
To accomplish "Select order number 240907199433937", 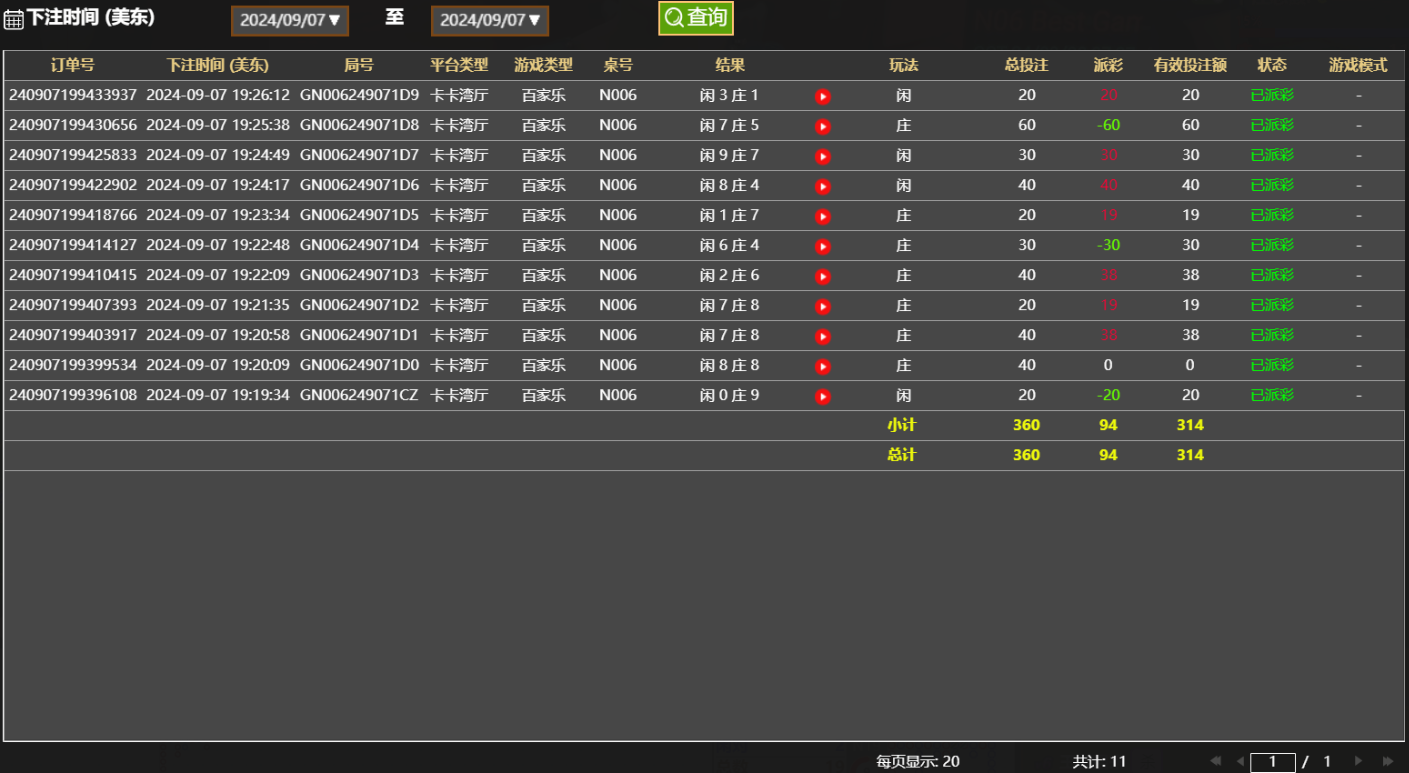I will tap(73, 95).
